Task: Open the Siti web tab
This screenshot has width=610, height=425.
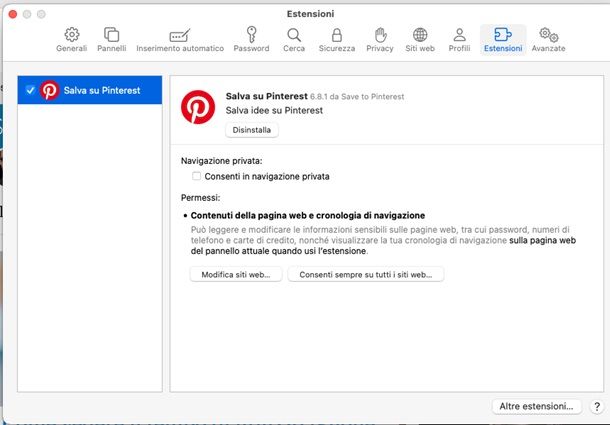Action: [420, 40]
